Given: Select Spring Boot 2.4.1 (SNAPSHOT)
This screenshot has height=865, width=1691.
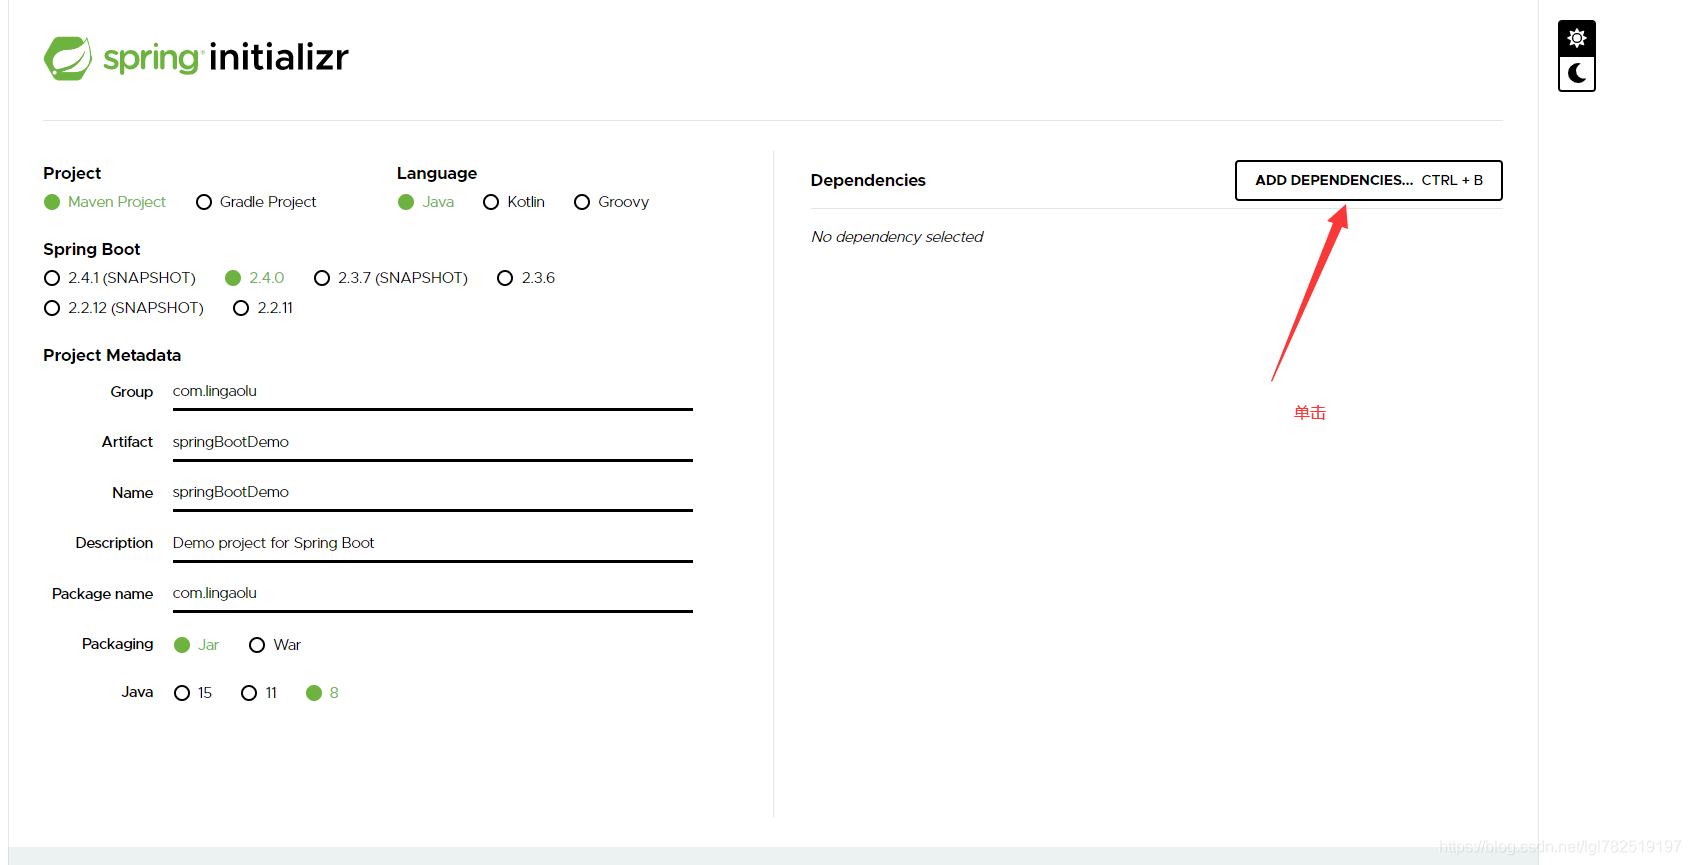Looking at the screenshot, I should [x=120, y=278].
